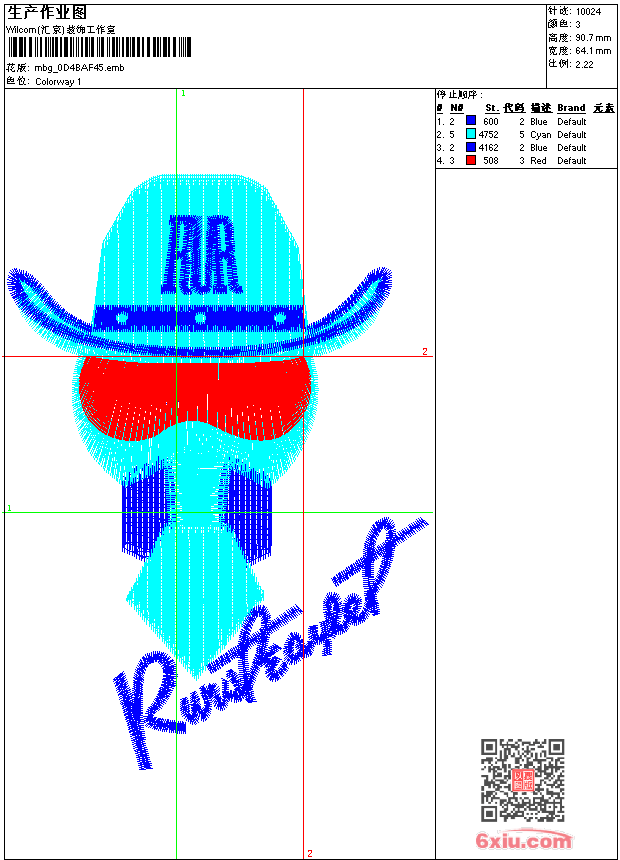Click 'Default' brand in the Cyan row

(572, 134)
